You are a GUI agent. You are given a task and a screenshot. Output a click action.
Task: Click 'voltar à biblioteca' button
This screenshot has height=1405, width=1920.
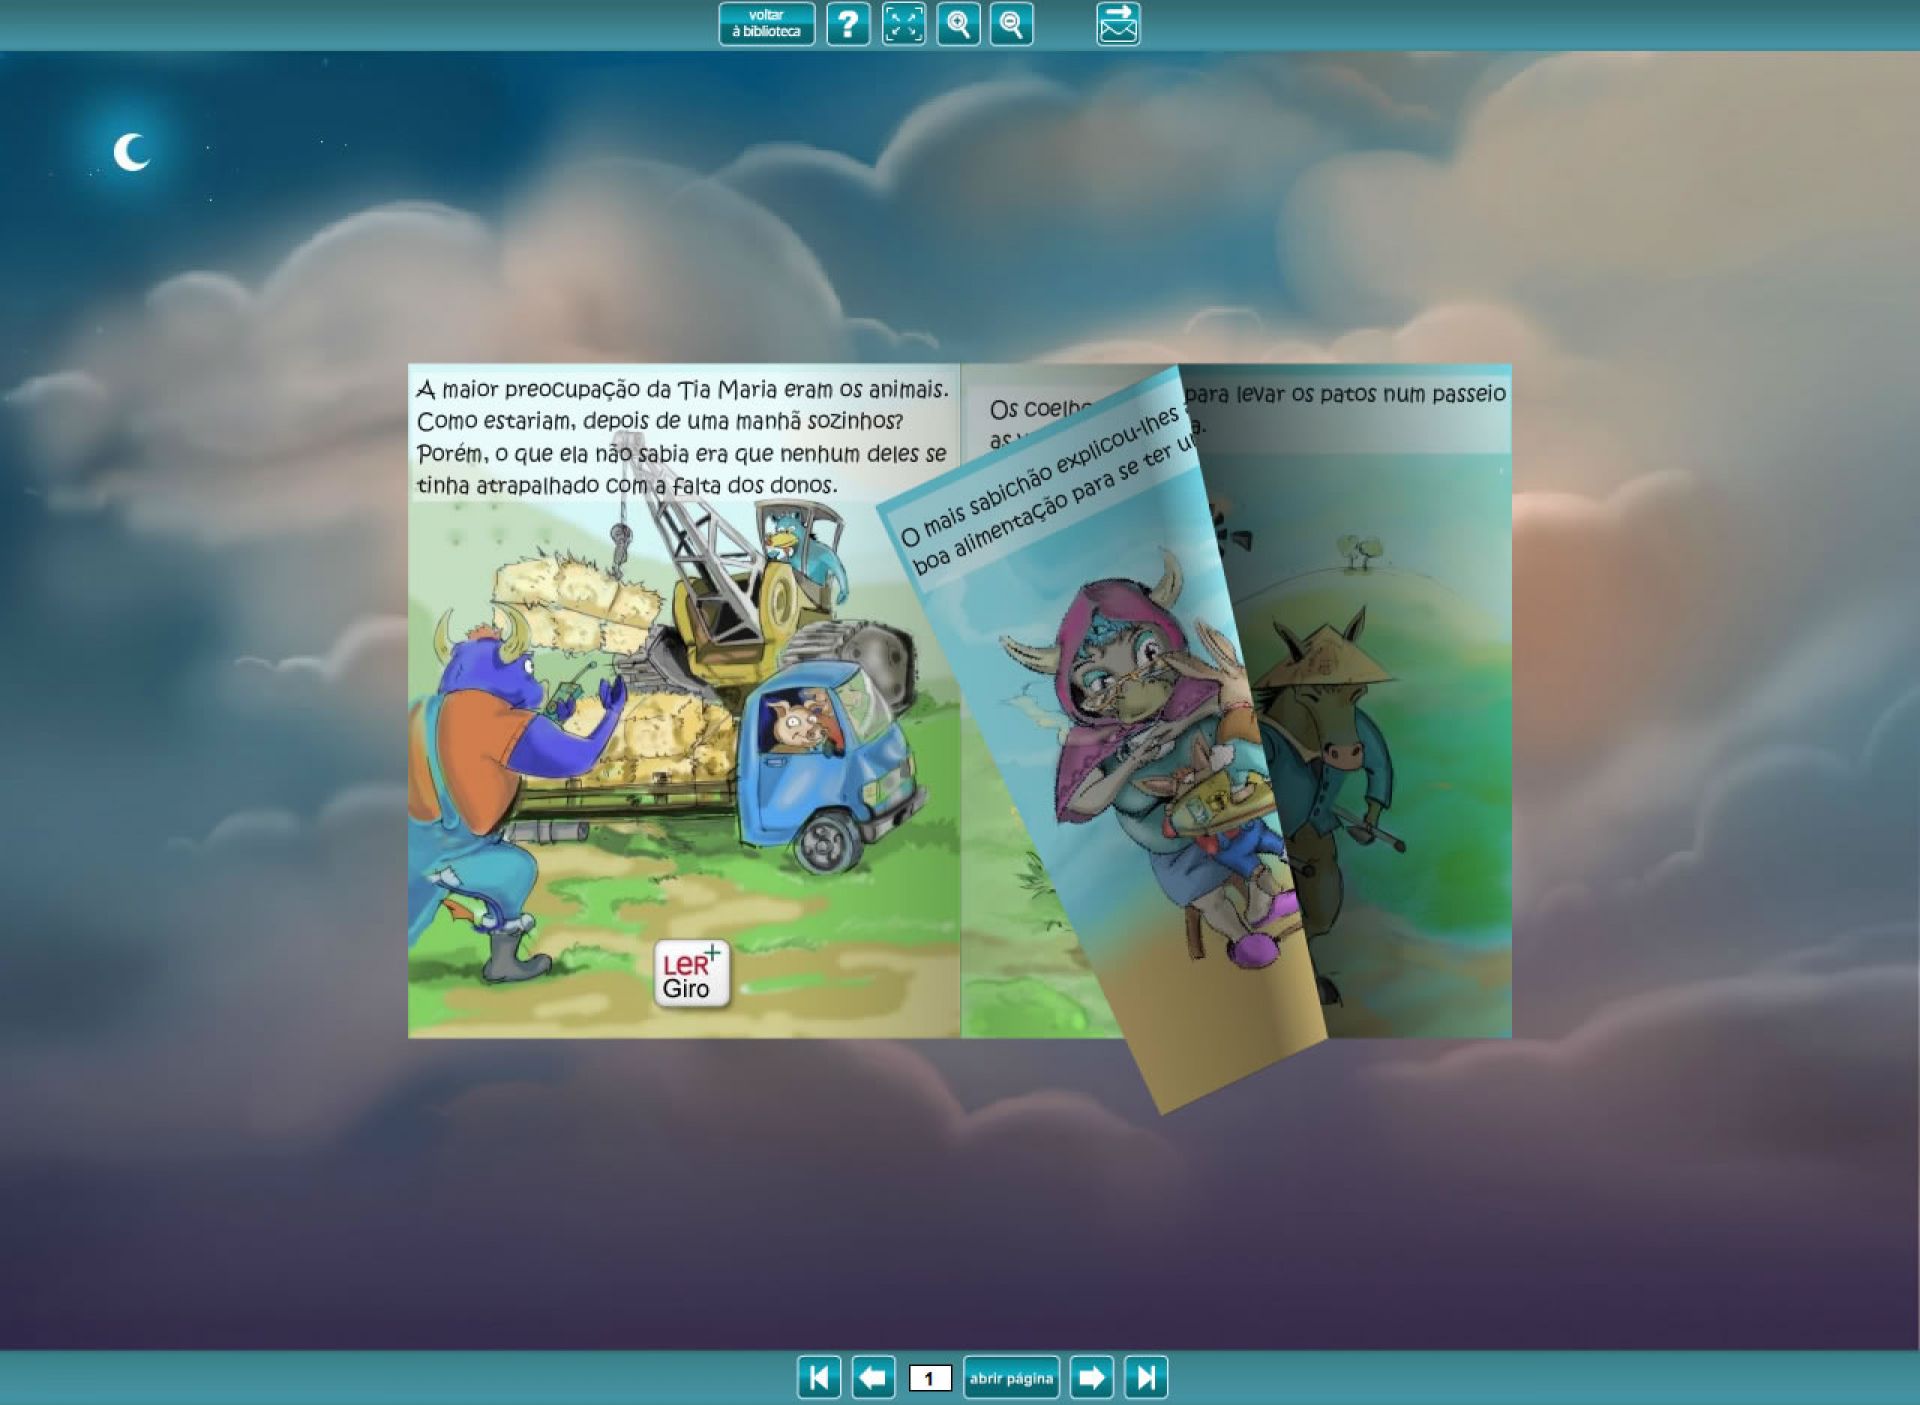pos(766,24)
